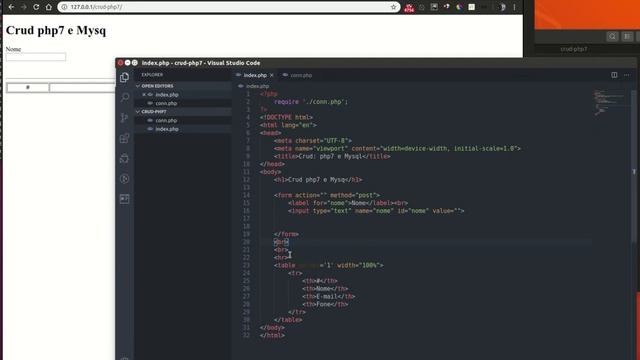This screenshot has height=360, width=640.
Task: Click the table width line 23 in editor
Action: 329,265
